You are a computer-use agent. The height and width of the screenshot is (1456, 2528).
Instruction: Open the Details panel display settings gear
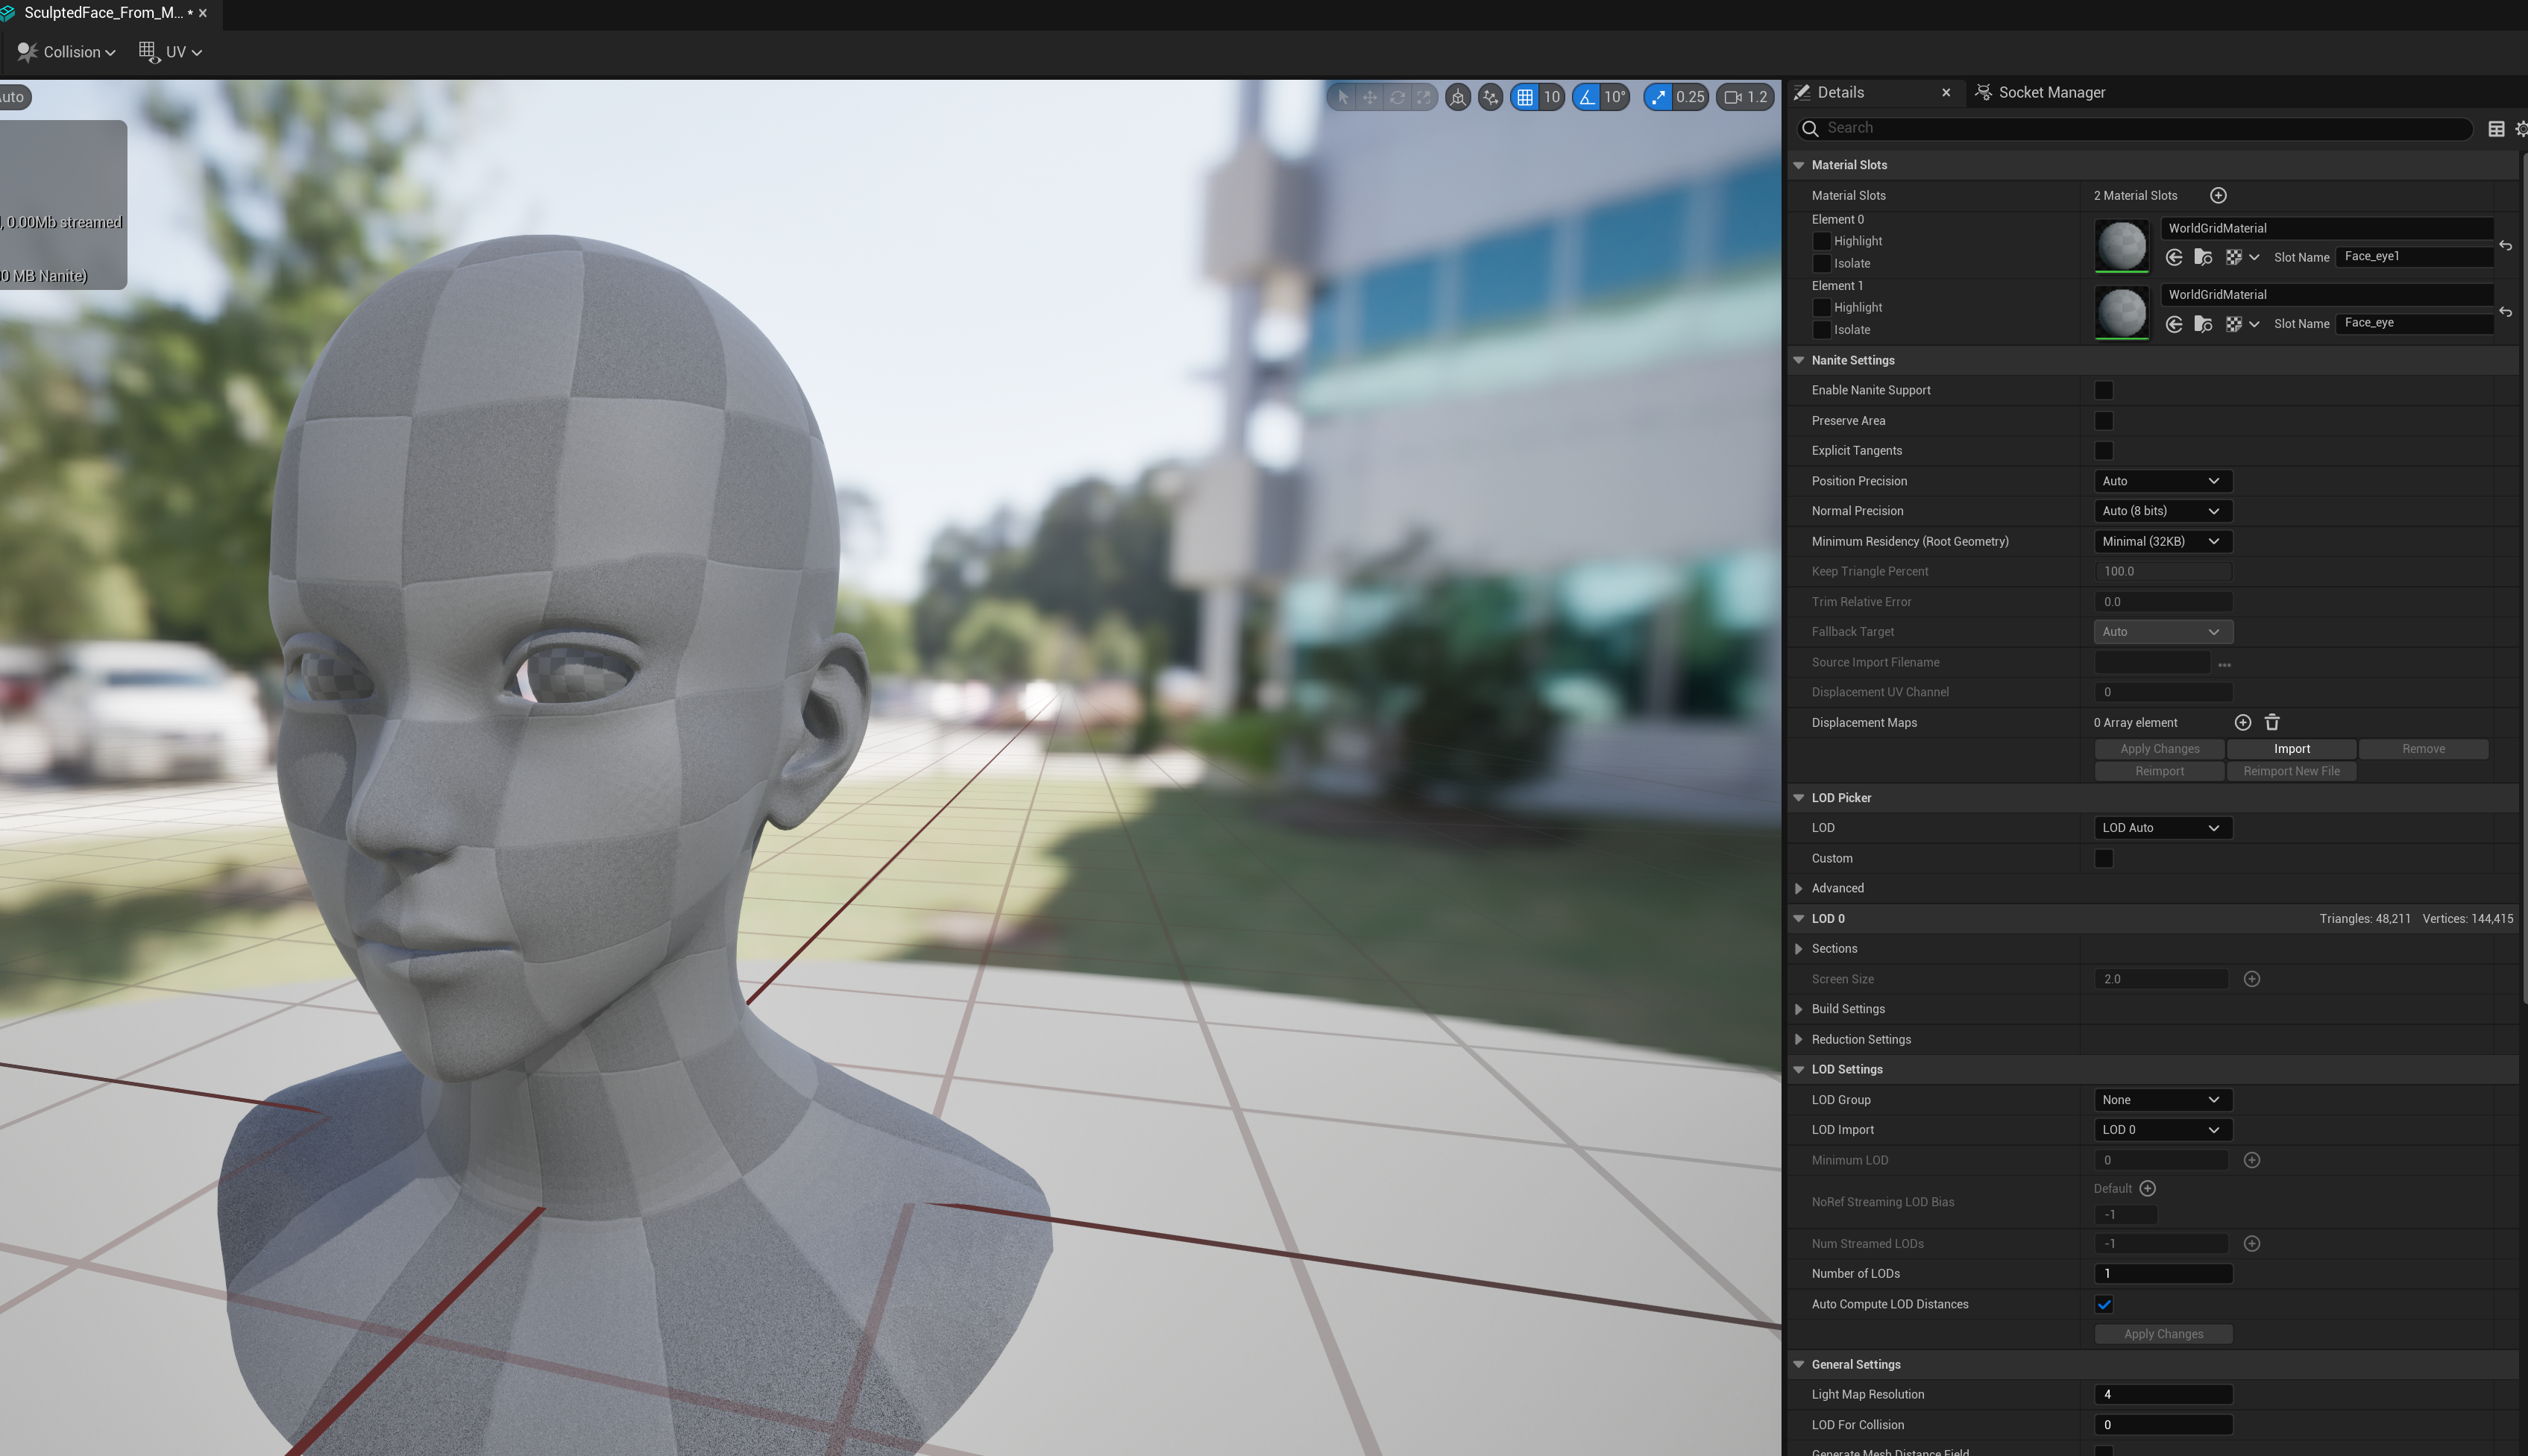click(2521, 129)
